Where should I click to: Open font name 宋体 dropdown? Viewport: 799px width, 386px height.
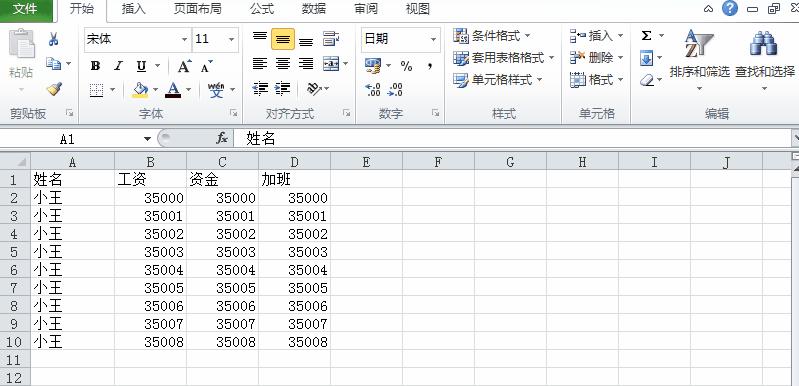184,39
